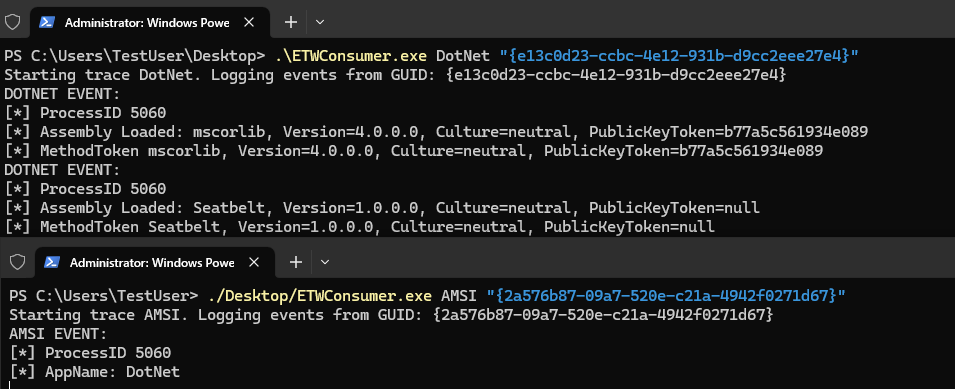The width and height of the screenshot is (955, 389).
Task: Click 'MethodToken Seatbelt' line
Action: pyautogui.click(x=359, y=227)
